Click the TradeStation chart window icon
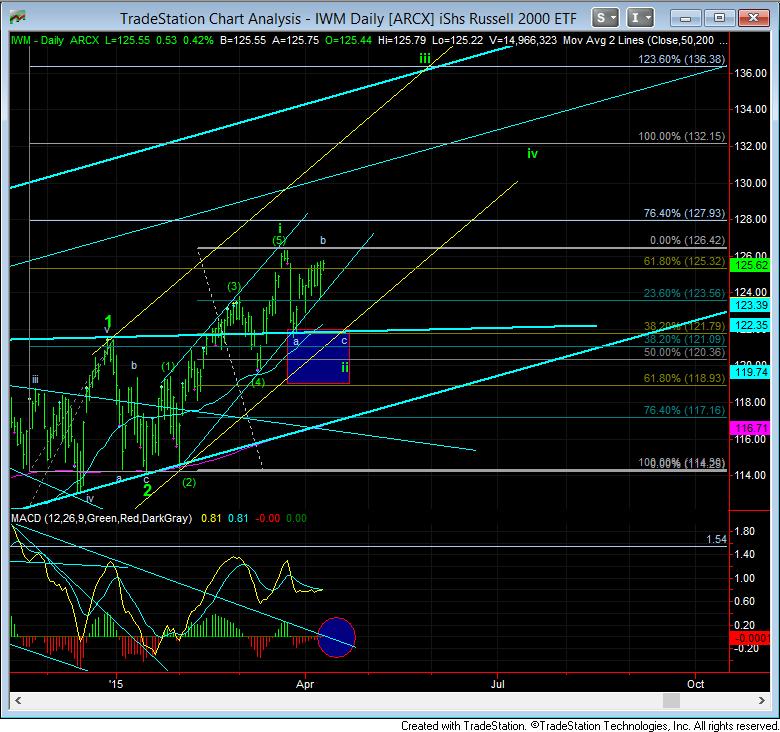 18,17
